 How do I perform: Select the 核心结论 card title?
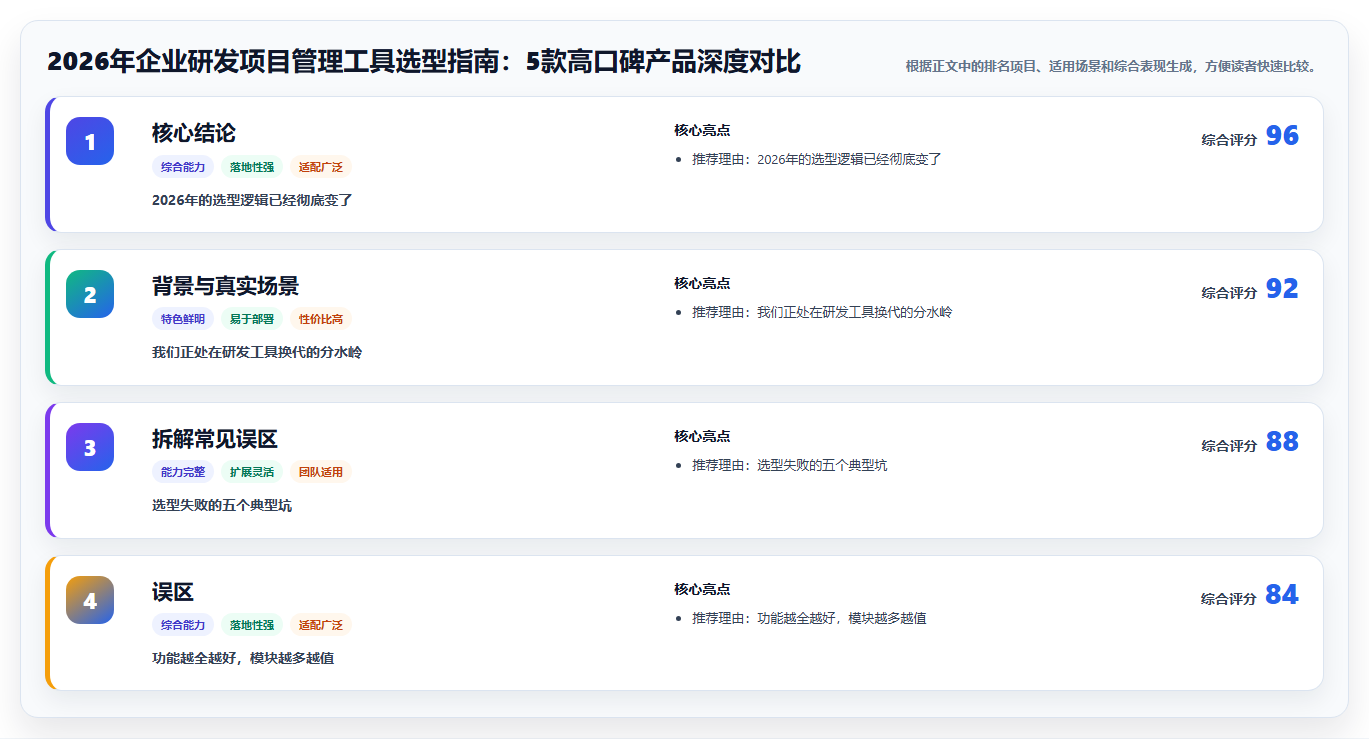194,133
